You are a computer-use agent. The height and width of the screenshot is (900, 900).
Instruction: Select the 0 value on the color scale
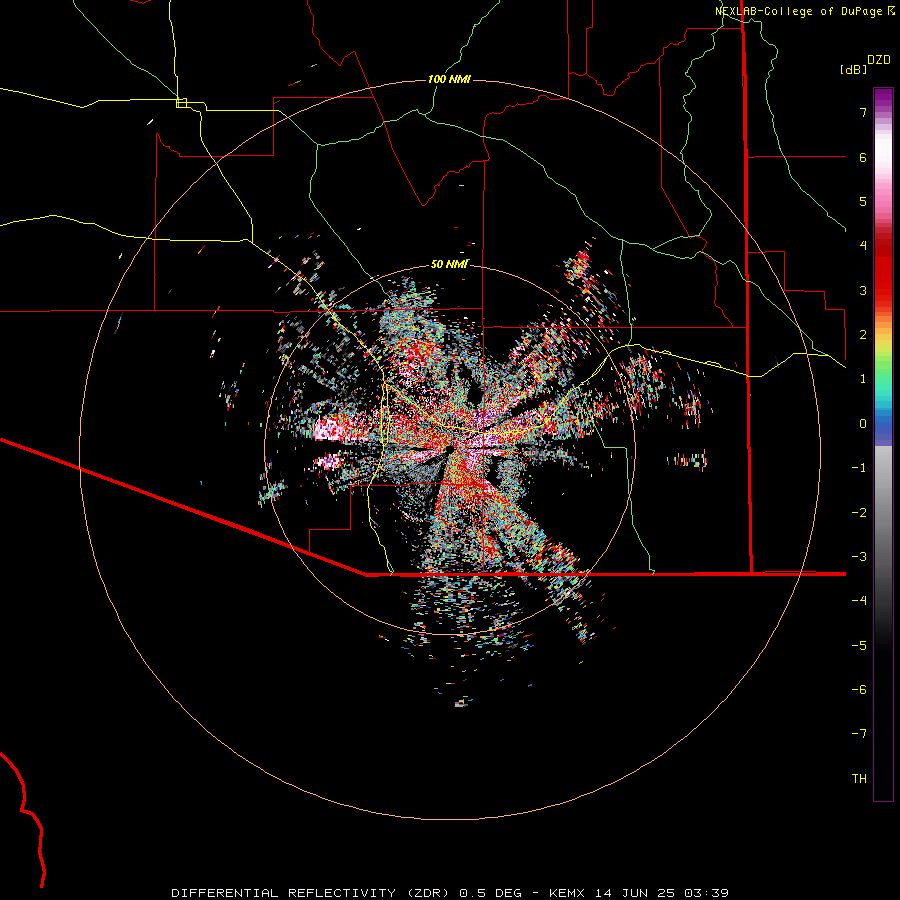coord(863,424)
